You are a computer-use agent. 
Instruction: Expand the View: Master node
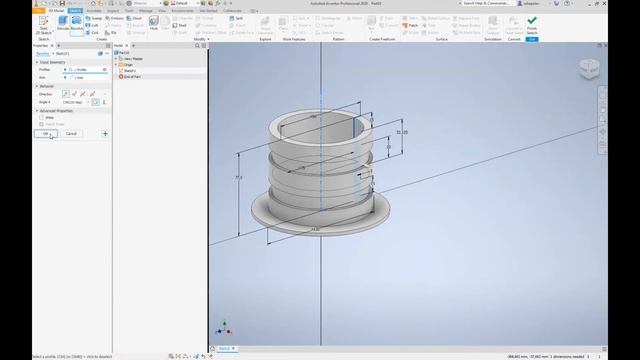116,59
